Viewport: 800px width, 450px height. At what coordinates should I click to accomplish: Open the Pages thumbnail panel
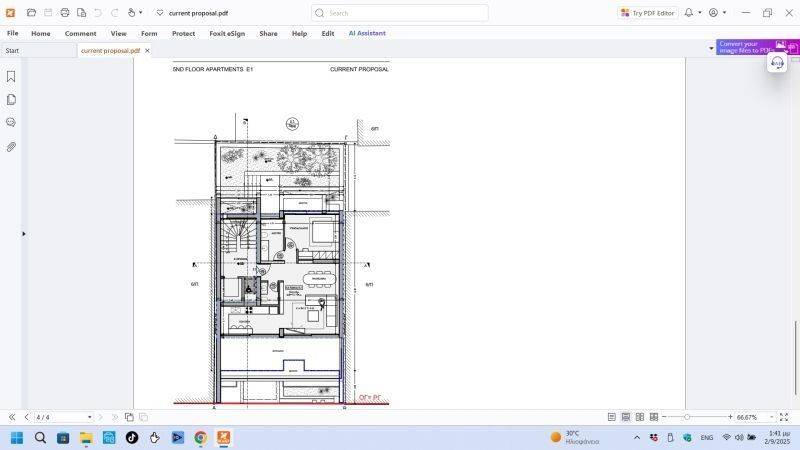click(11, 100)
